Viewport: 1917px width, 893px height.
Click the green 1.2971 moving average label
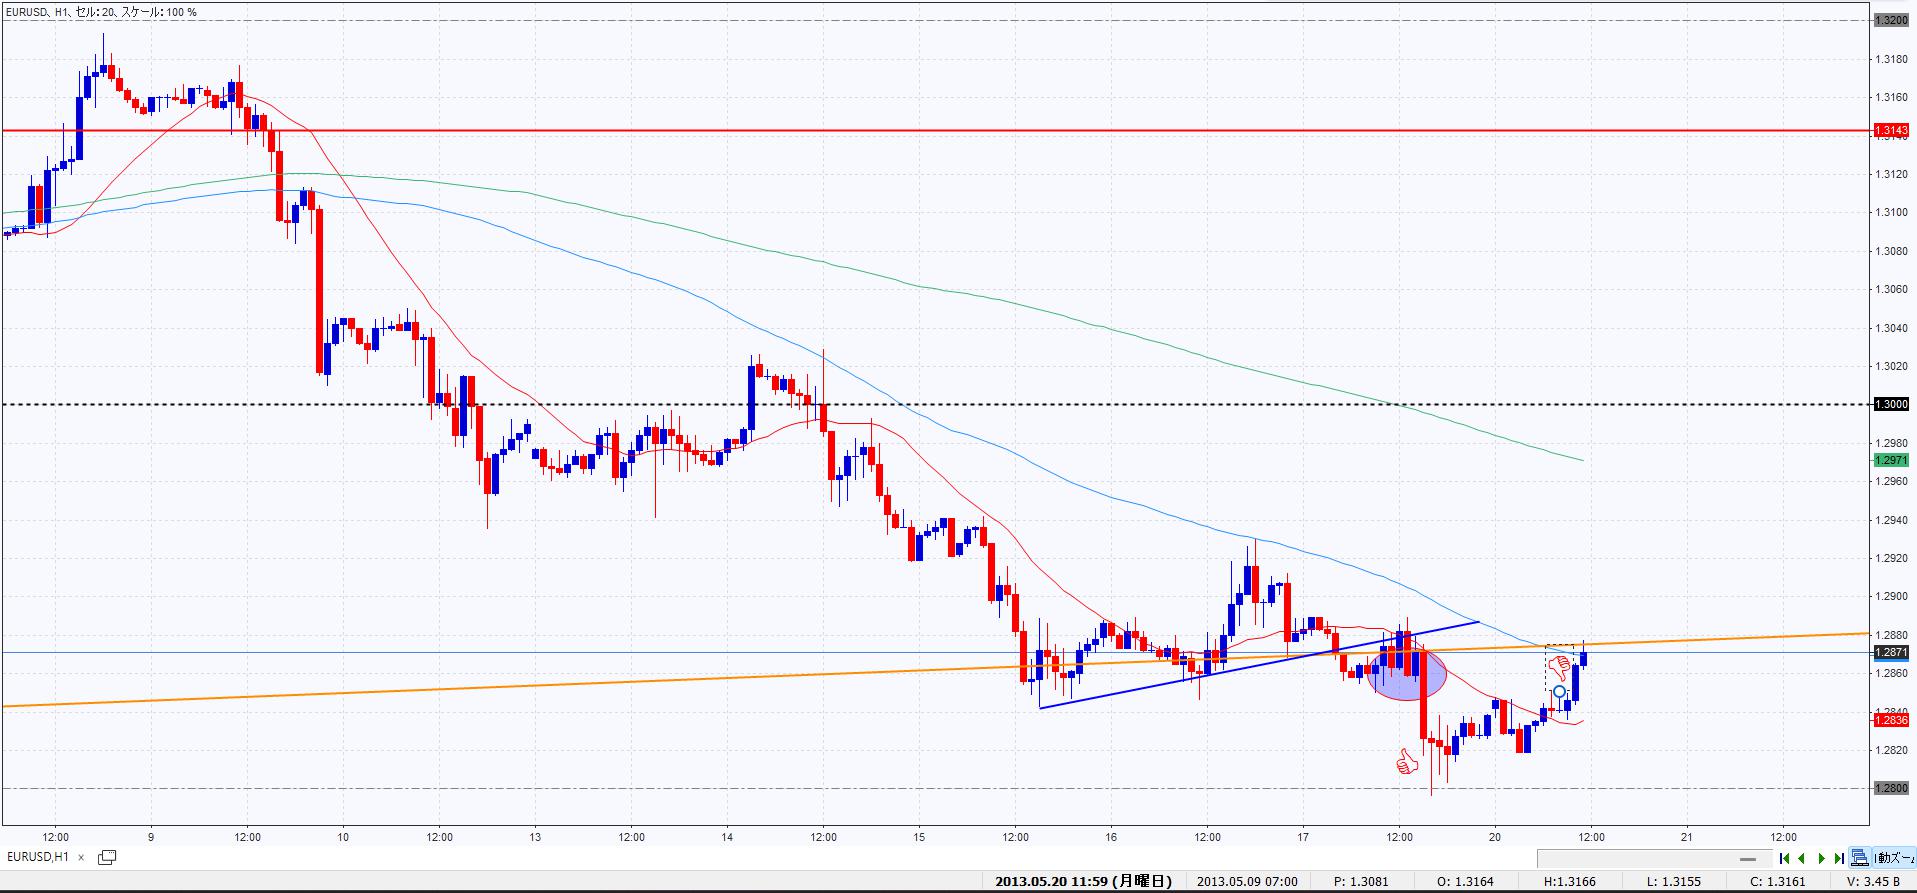point(1891,460)
